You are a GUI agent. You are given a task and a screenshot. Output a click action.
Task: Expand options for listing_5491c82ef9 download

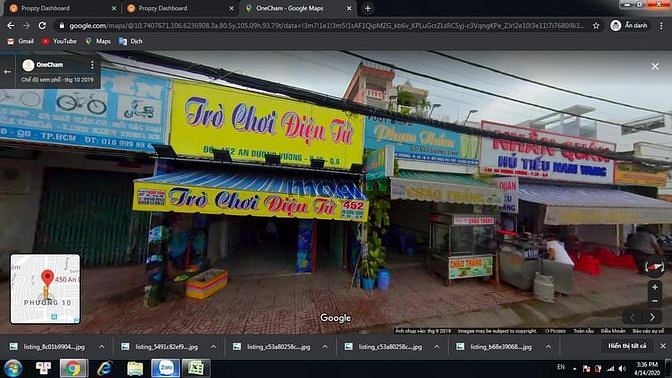213,347
